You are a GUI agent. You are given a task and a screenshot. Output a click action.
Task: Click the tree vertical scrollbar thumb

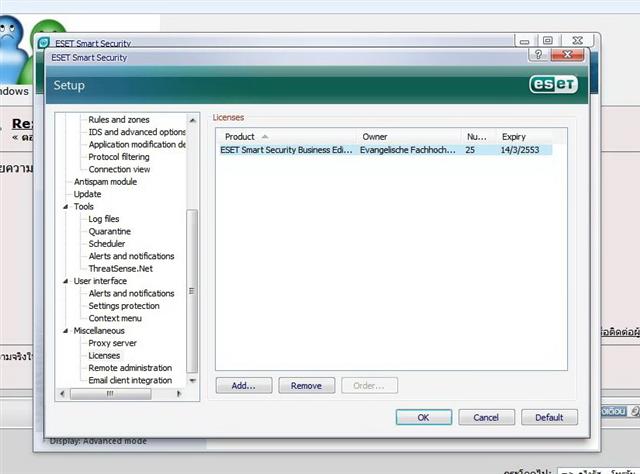click(x=192, y=291)
